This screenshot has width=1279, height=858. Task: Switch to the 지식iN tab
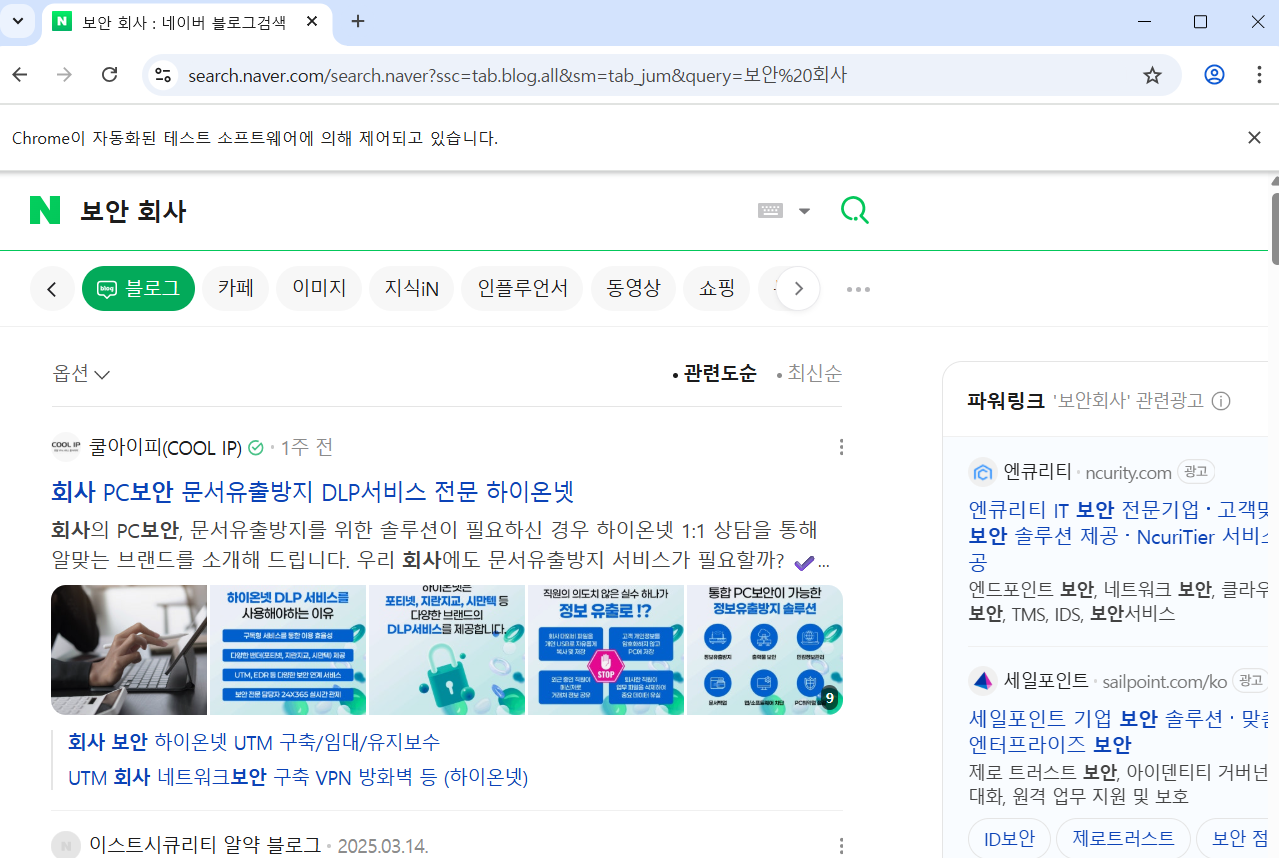tap(411, 289)
